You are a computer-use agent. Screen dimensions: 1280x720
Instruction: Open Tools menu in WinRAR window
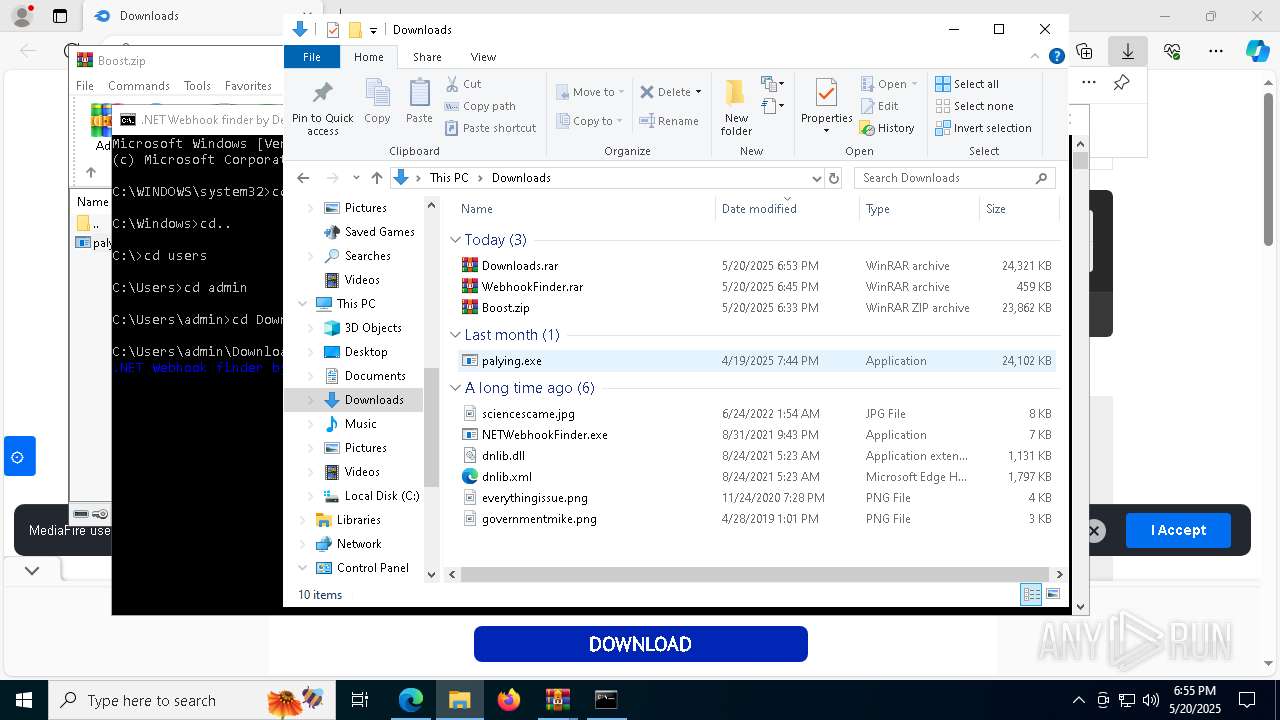click(197, 86)
